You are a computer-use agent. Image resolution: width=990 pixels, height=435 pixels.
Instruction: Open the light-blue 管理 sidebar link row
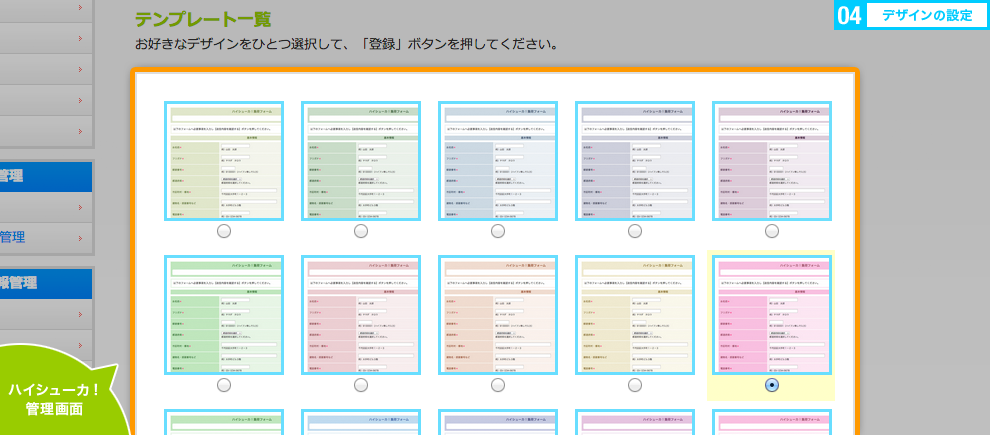pos(45,238)
